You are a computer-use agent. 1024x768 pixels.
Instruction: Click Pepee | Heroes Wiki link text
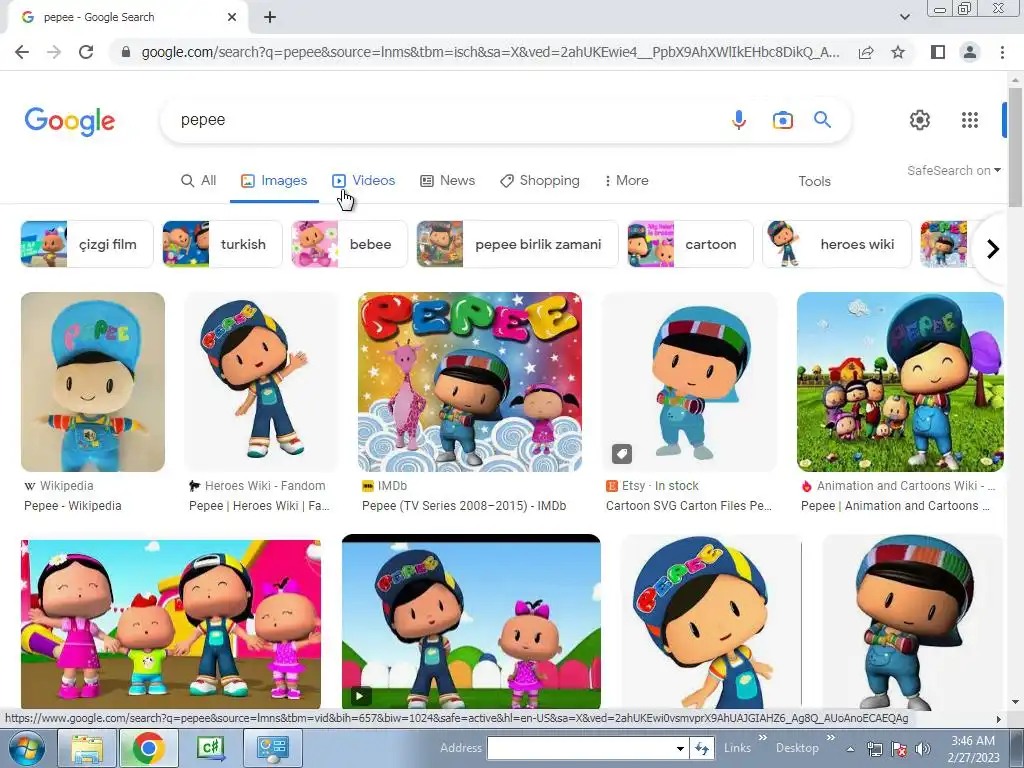259,506
